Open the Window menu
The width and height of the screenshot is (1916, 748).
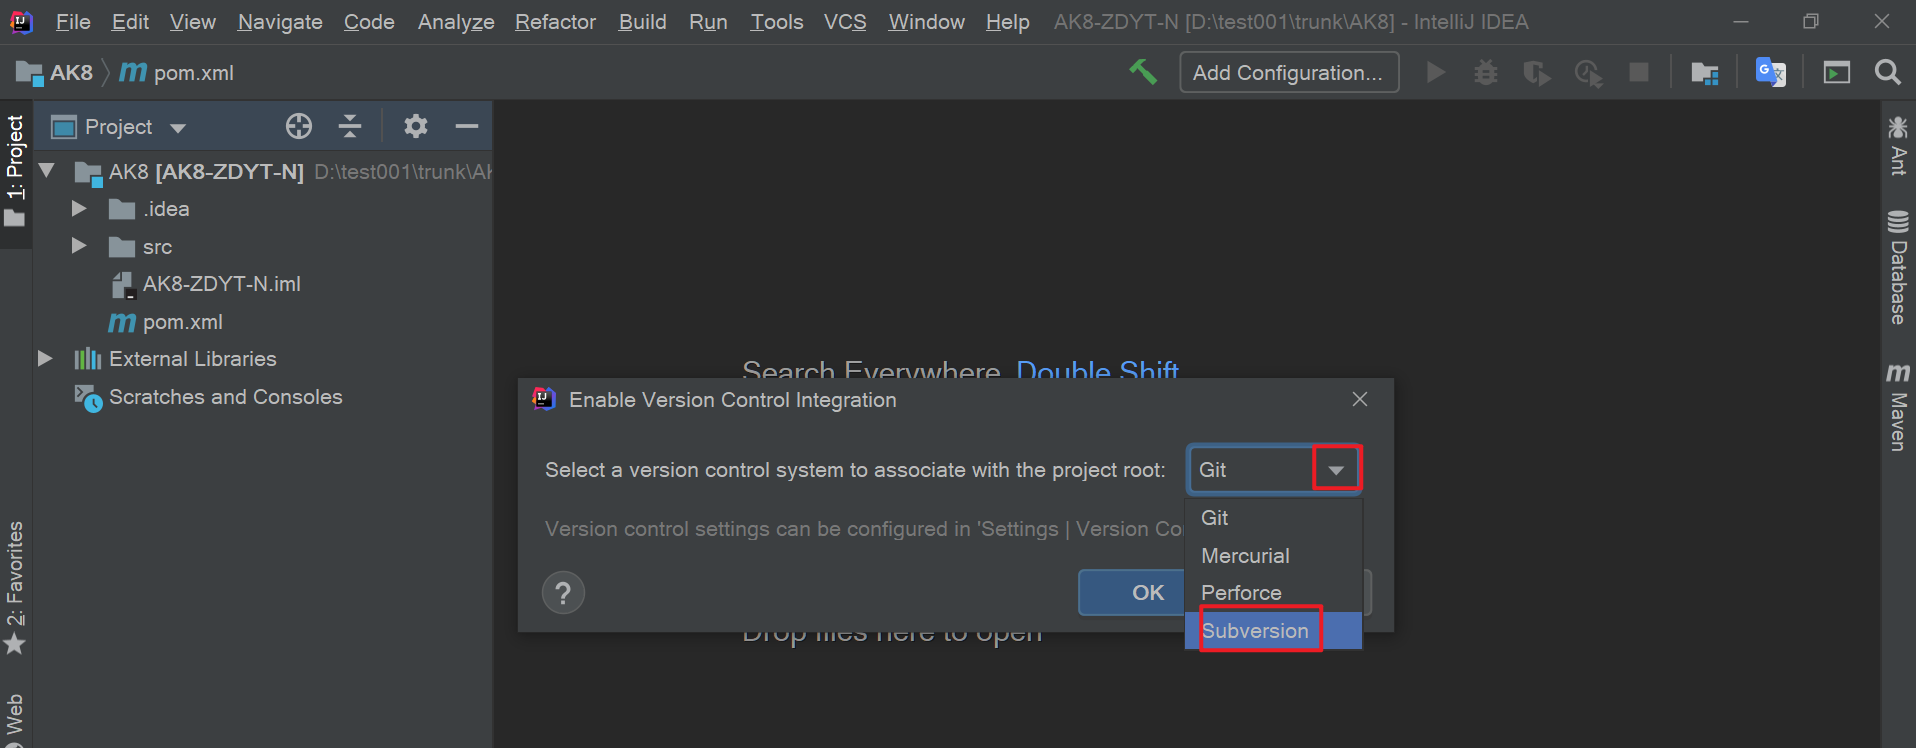(926, 22)
